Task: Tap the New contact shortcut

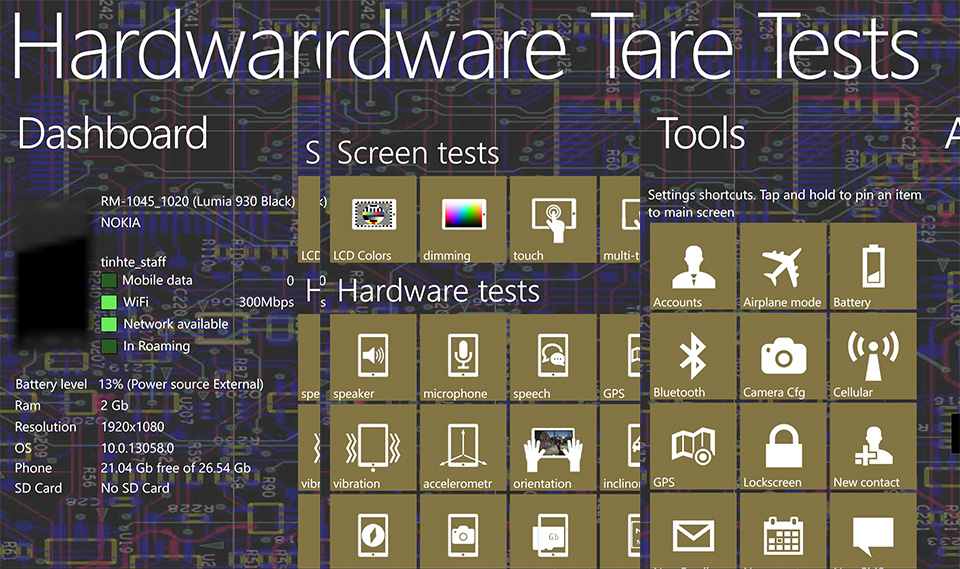Action: [873, 447]
